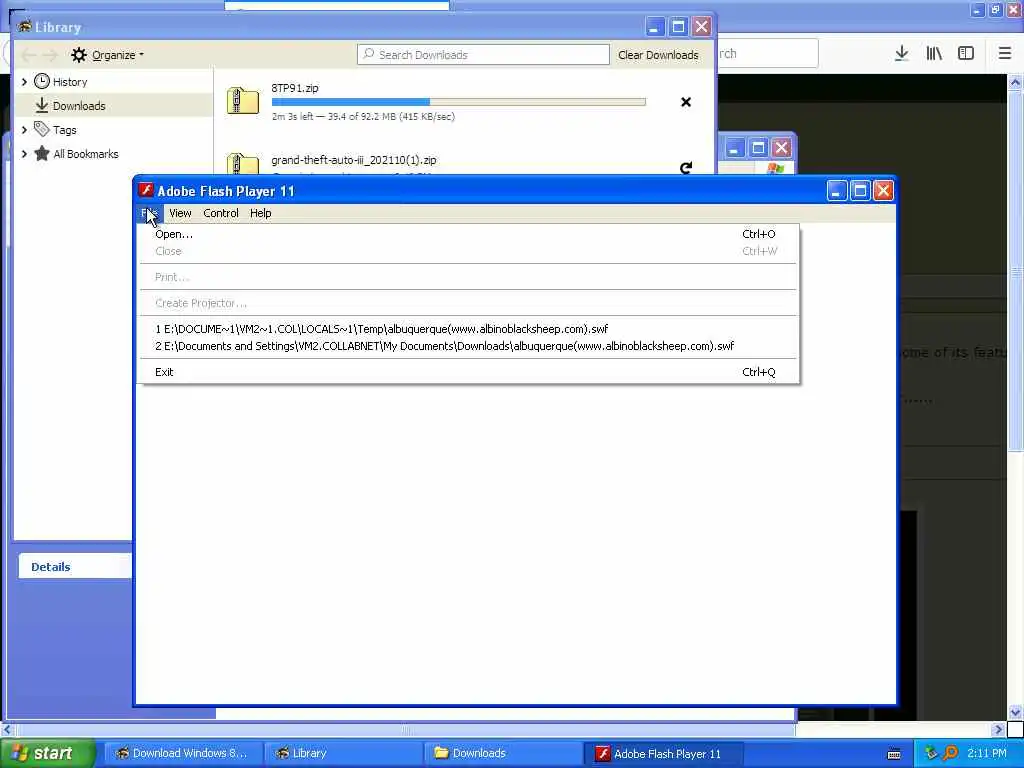Click Adobe Flash Player 11 taskbar item
Viewport: 1024px width, 768px height.
click(x=662, y=753)
